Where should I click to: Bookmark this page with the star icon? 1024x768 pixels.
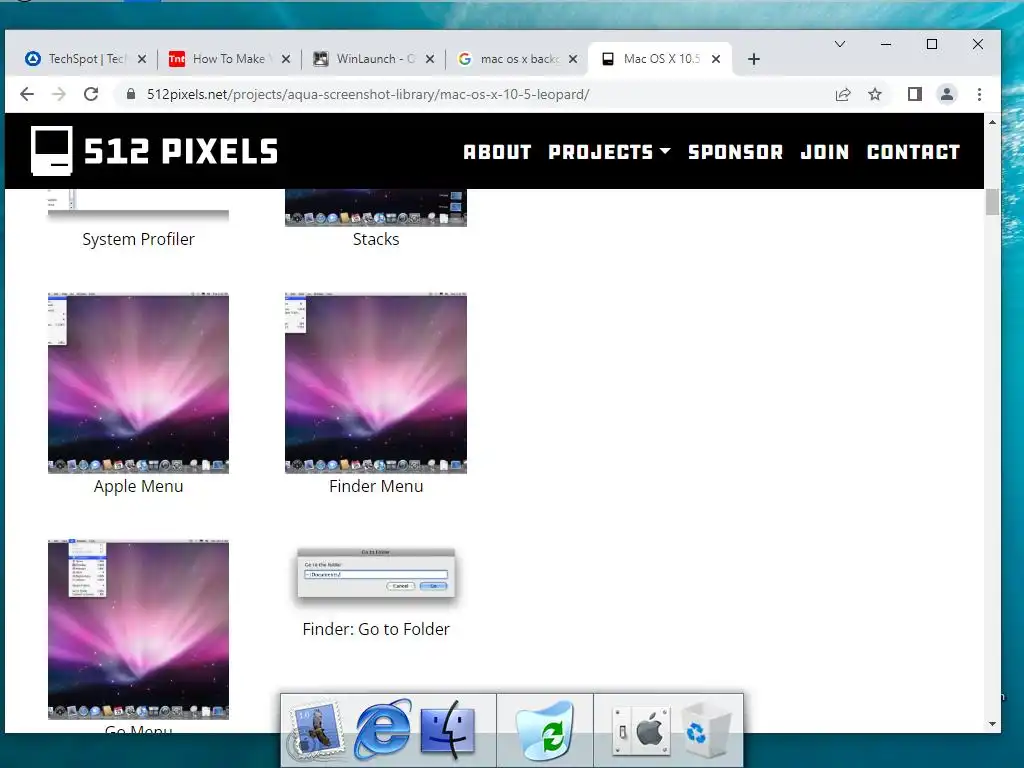pos(875,94)
